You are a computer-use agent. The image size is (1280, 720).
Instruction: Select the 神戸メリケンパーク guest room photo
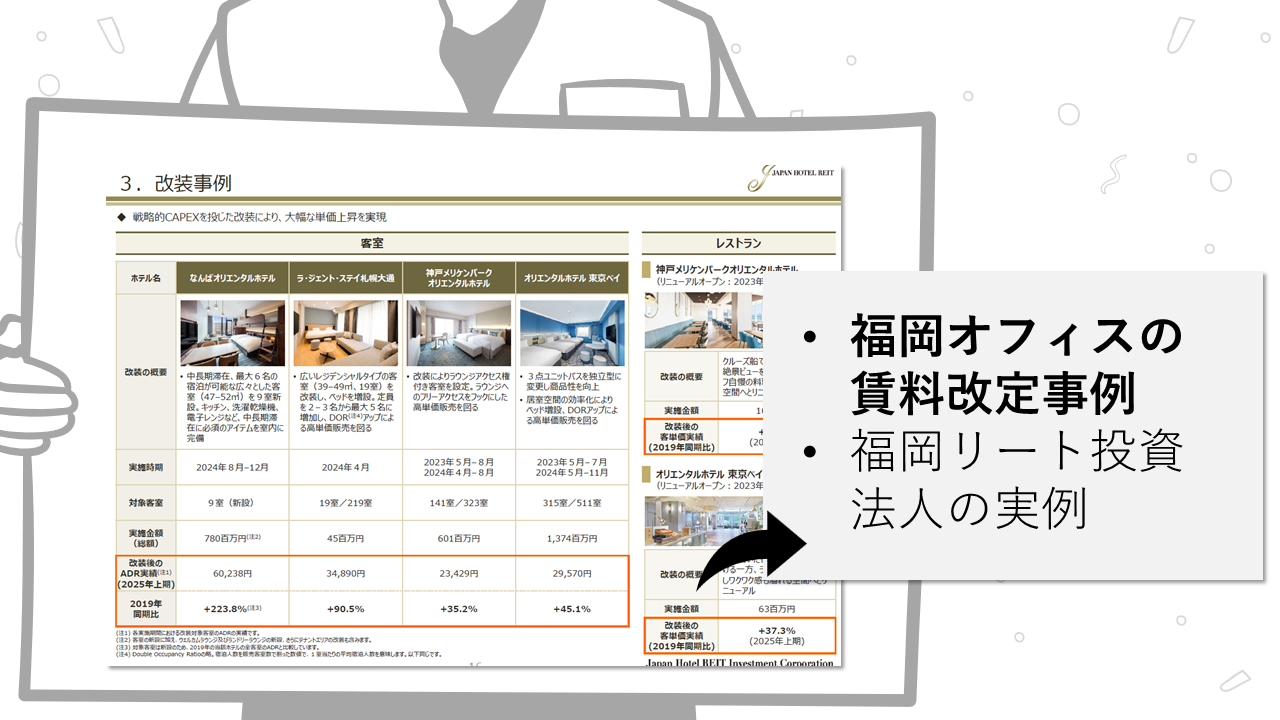[x=459, y=333]
